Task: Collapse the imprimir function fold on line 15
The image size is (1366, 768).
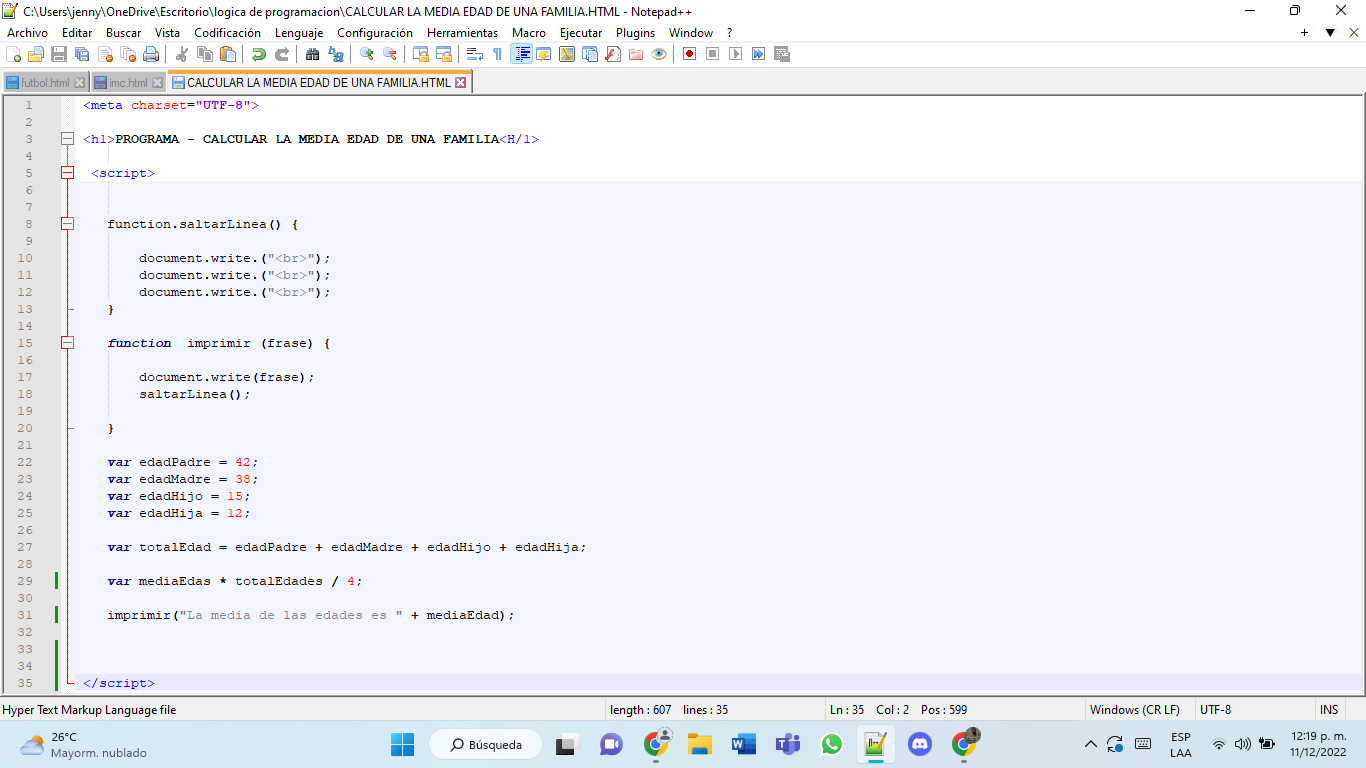Action: [67, 343]
